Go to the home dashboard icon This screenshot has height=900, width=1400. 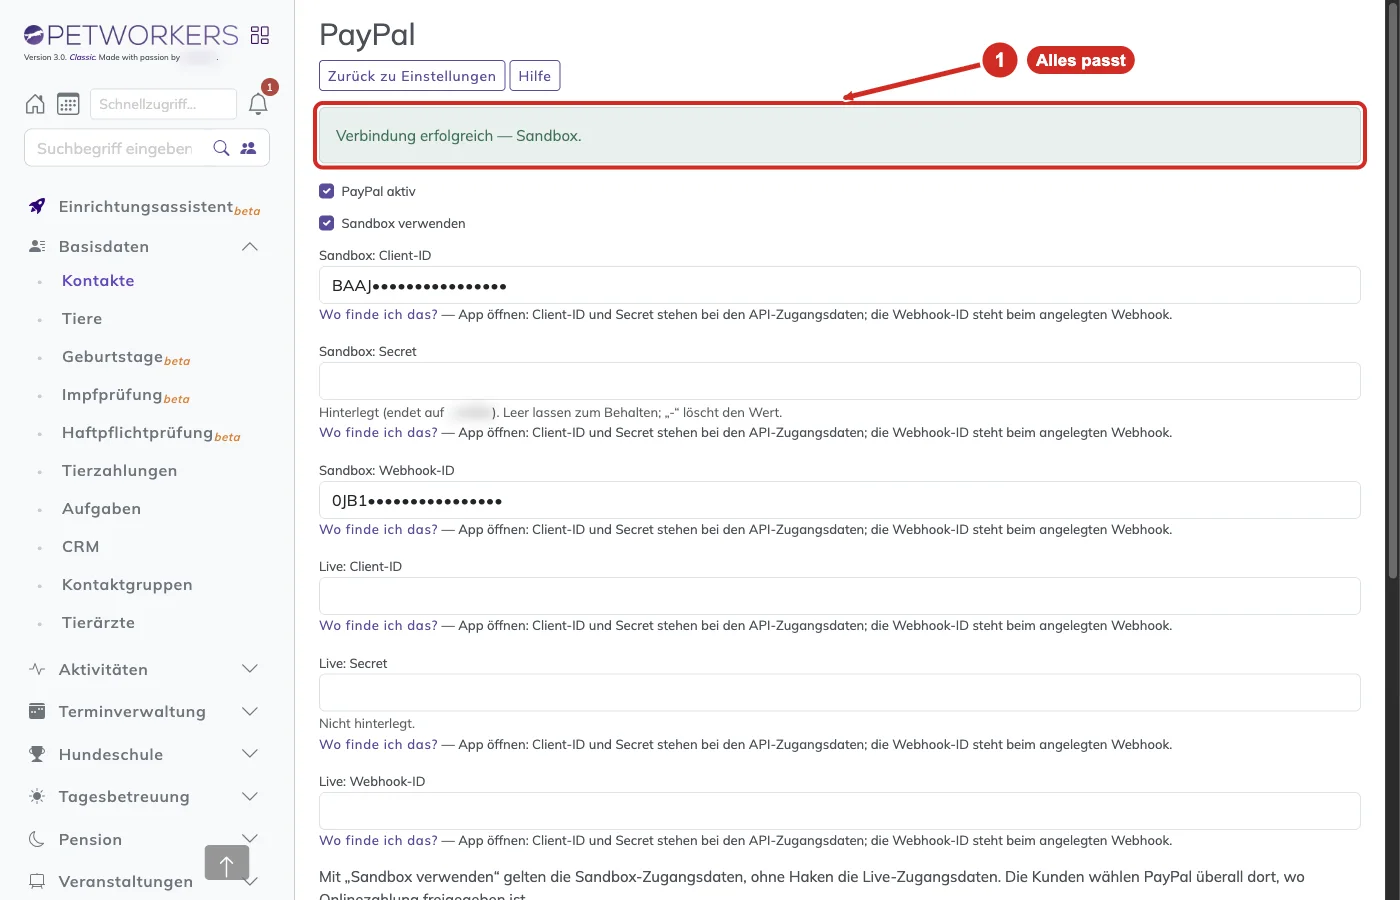click(x=35, y=104)
